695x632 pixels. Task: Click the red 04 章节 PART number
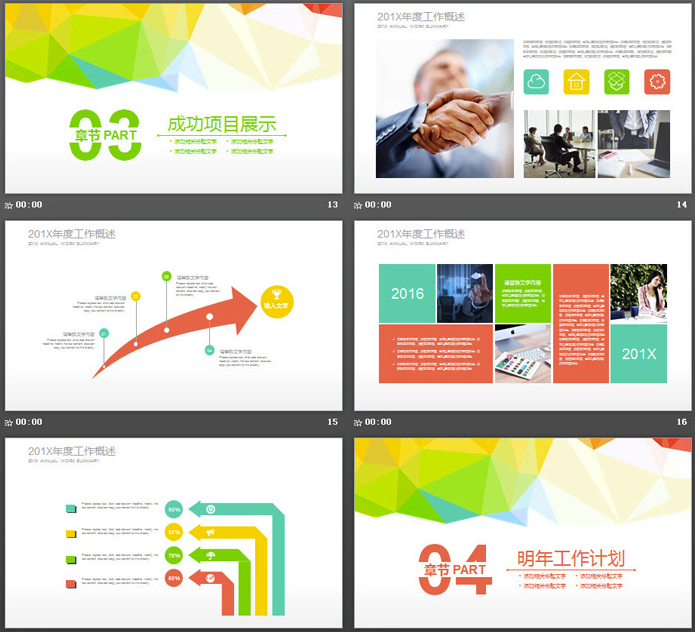tap(455, 569)
